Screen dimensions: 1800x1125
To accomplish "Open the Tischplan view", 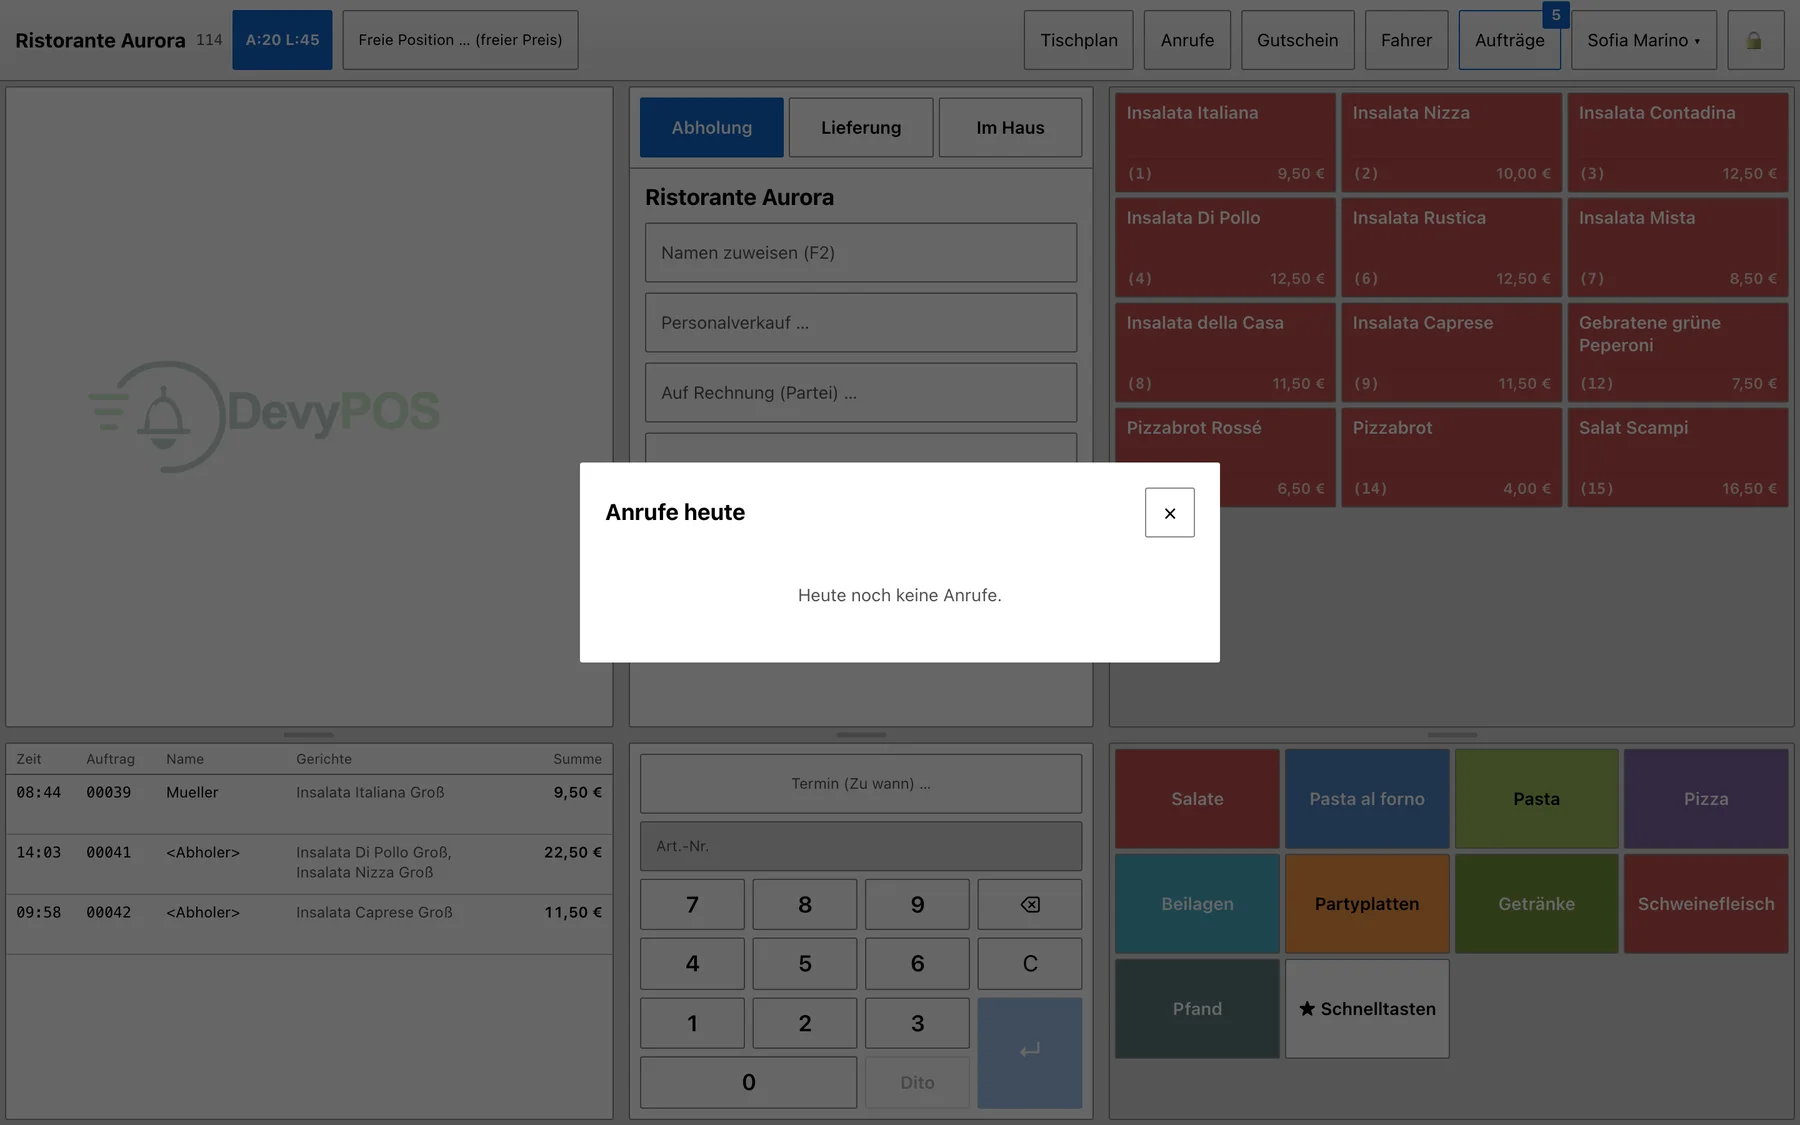I will [1078, 40].
